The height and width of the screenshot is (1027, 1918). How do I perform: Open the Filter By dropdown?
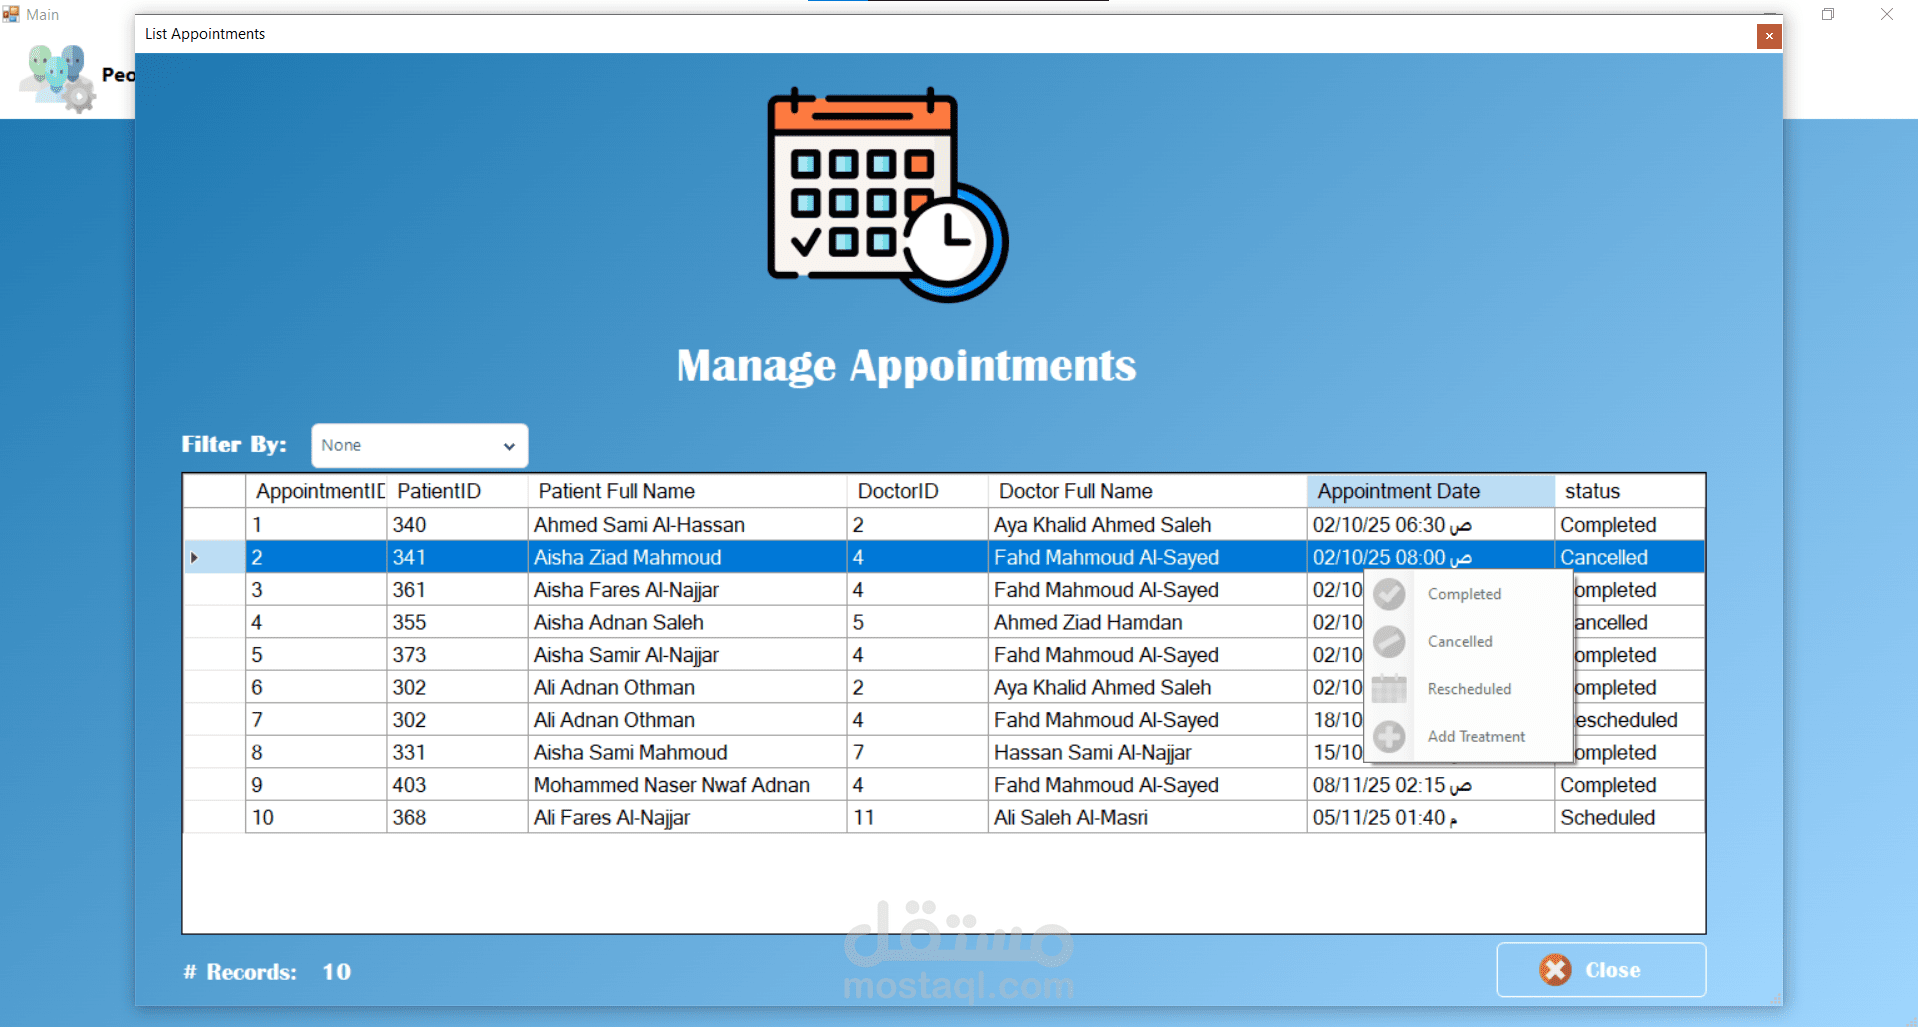click(419, 445)
